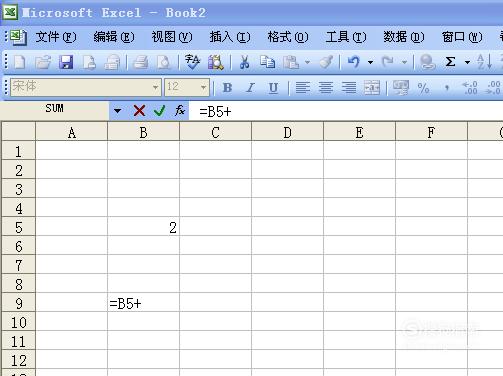The image size is (503, 376).
Task: Click the Research binoculars icon
Action: (216, 62)
